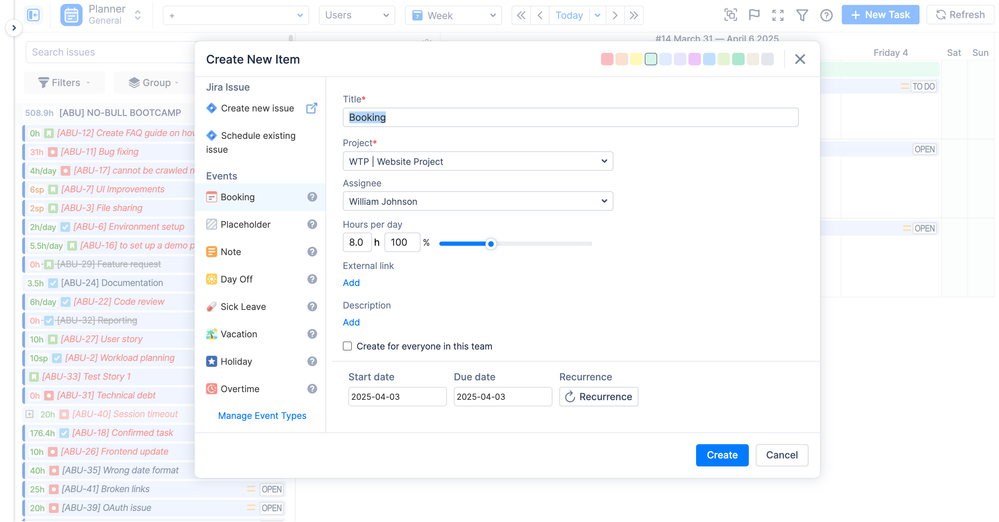The image size is (999, 522).
Task: Open the Assignee dropdown William Johnson
Action: (x=478, y=201)
